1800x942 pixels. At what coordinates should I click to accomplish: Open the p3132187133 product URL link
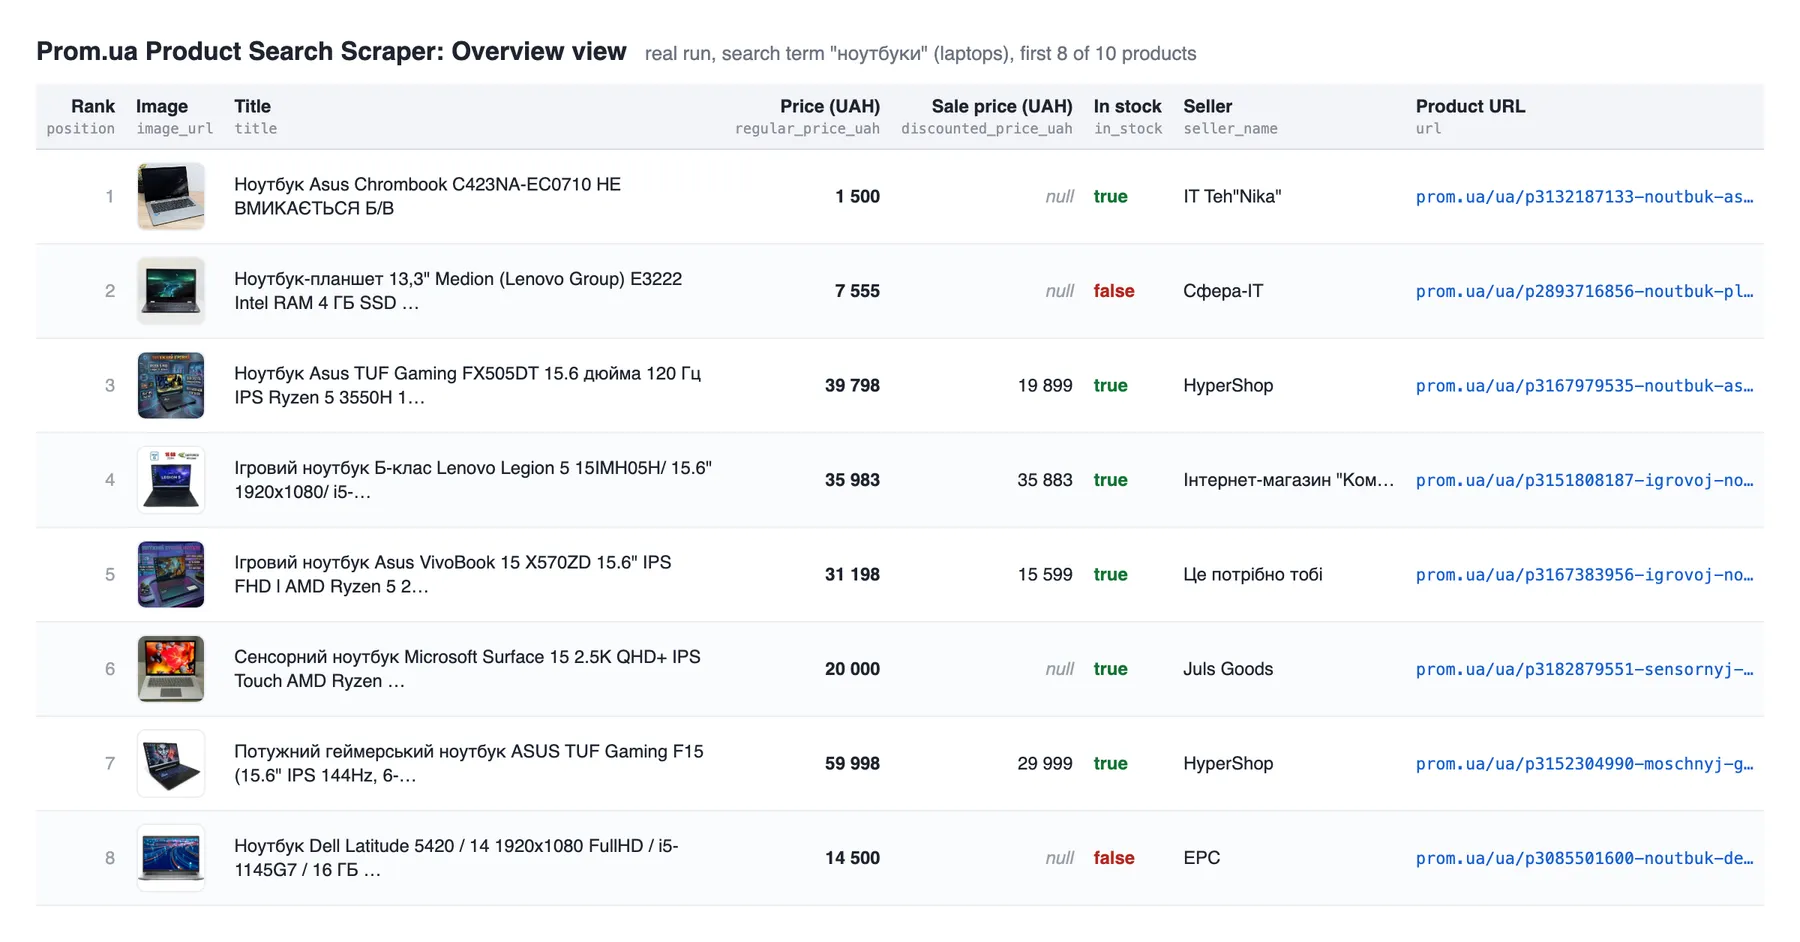[1584, 197]
